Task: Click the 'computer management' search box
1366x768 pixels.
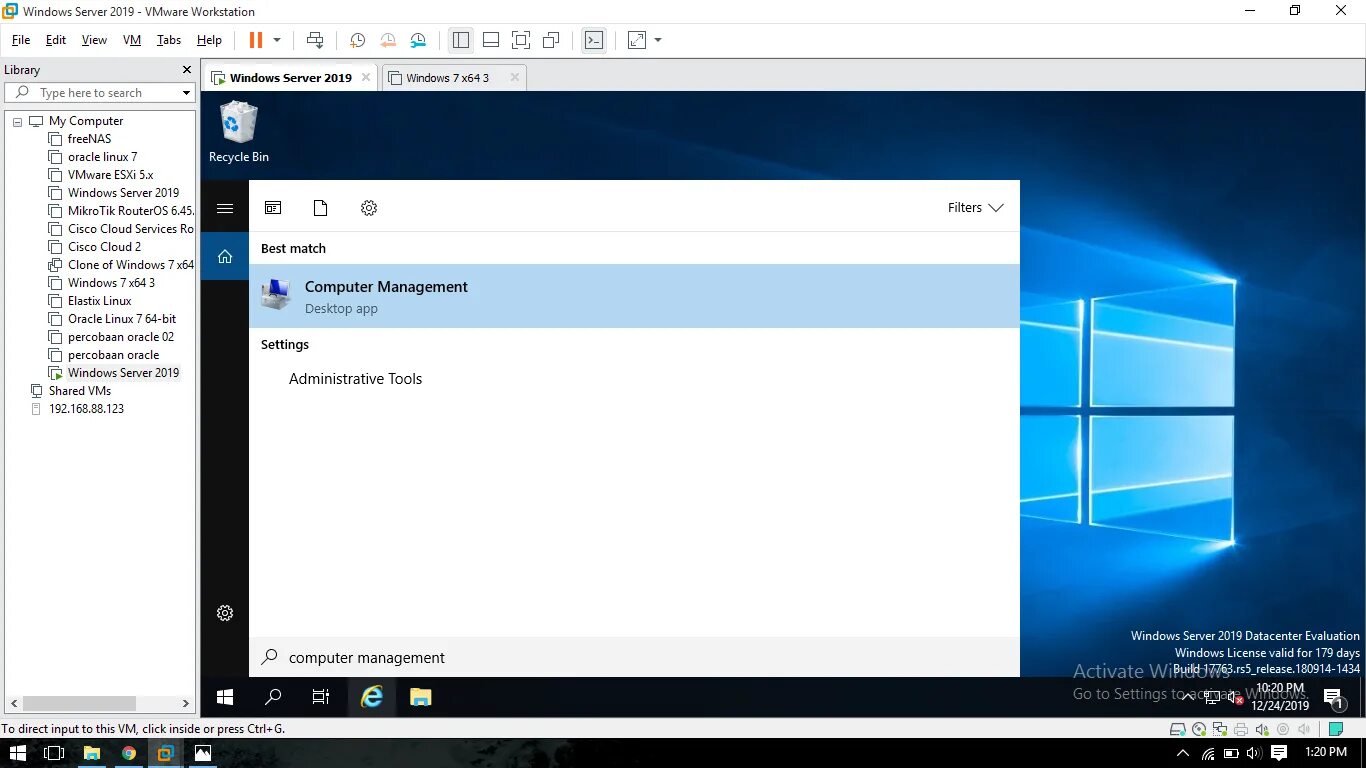Action: (634, 658)
